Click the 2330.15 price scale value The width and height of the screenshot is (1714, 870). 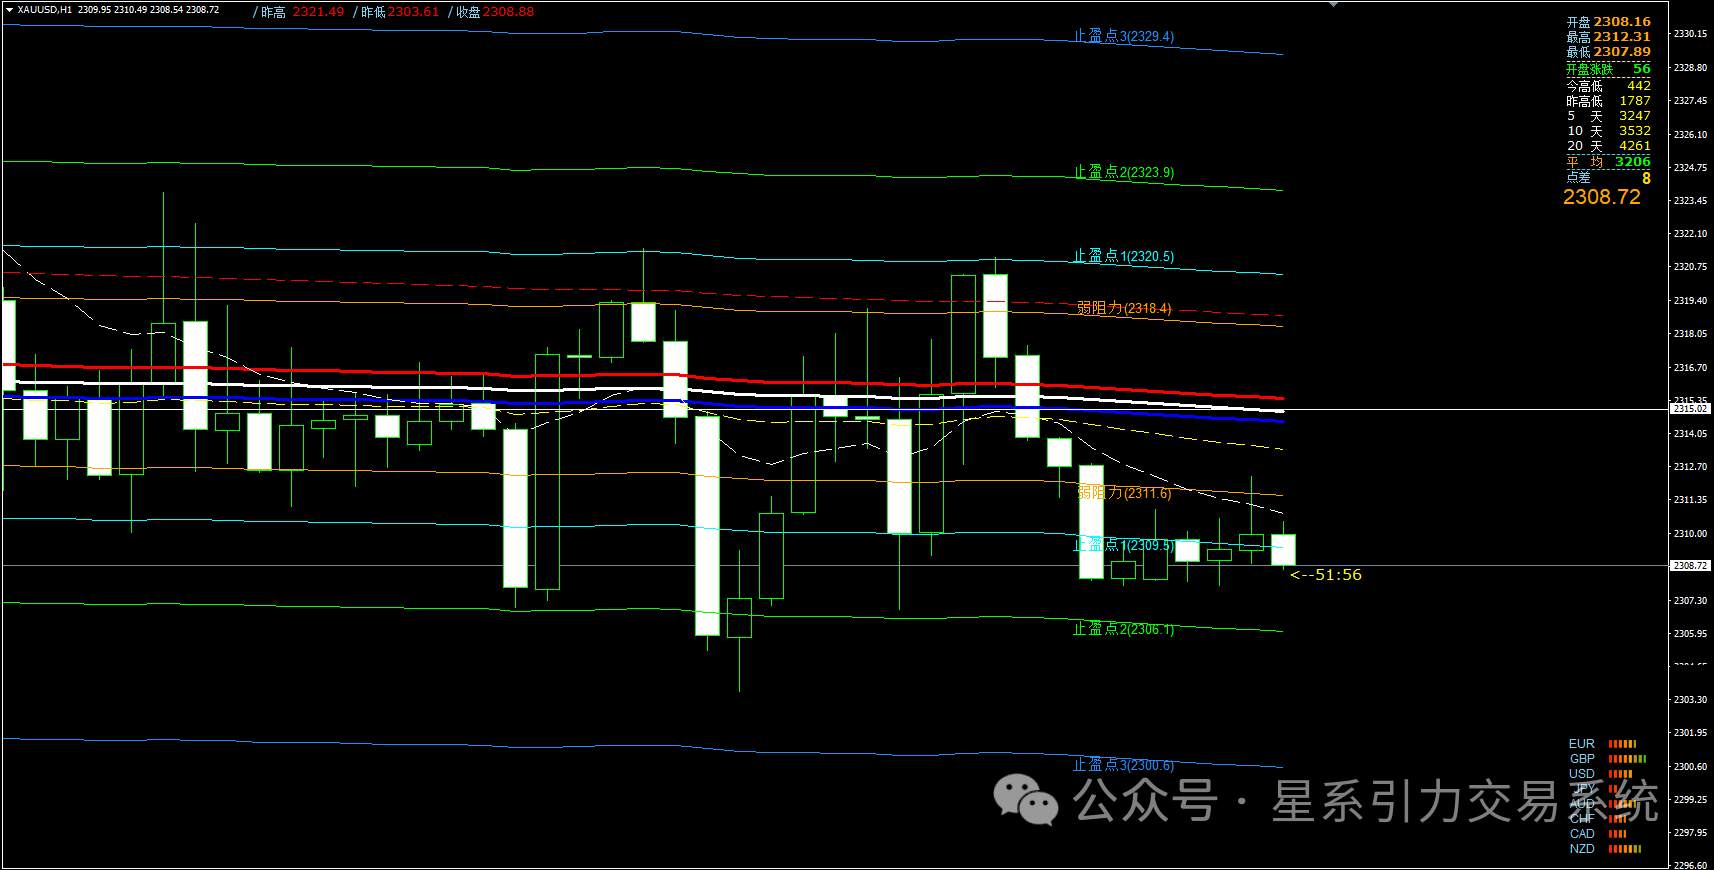coord(1690,34)
